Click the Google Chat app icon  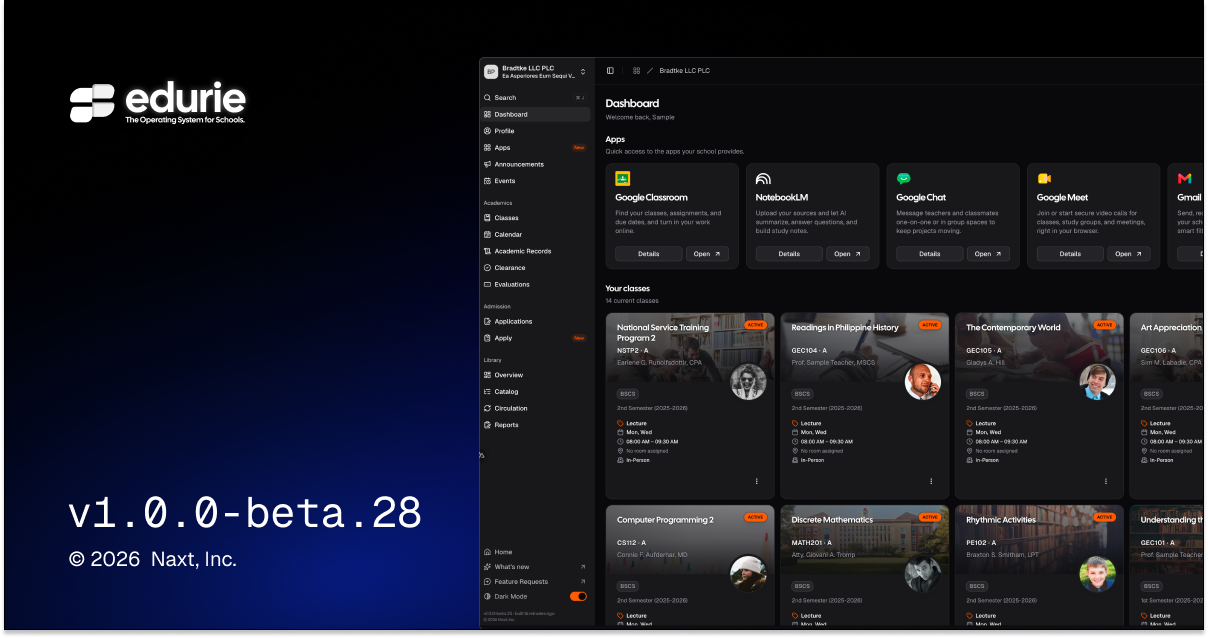point(903,179)
